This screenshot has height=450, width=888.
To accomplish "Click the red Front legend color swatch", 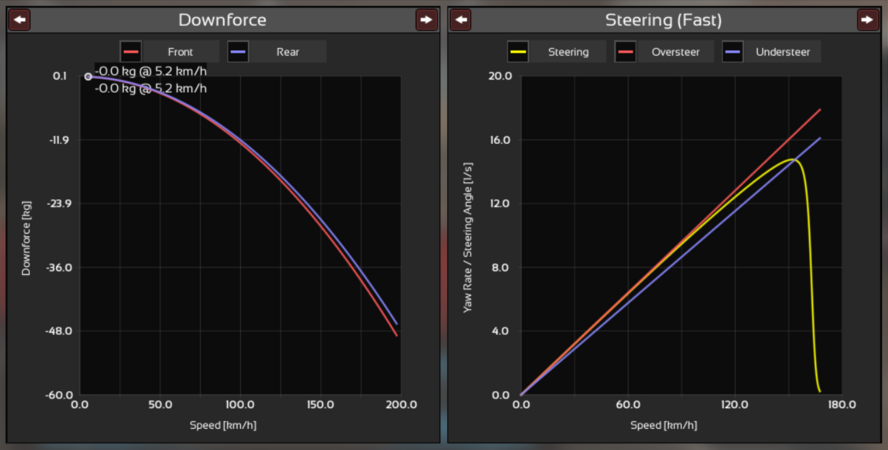I will pos(131,52).
